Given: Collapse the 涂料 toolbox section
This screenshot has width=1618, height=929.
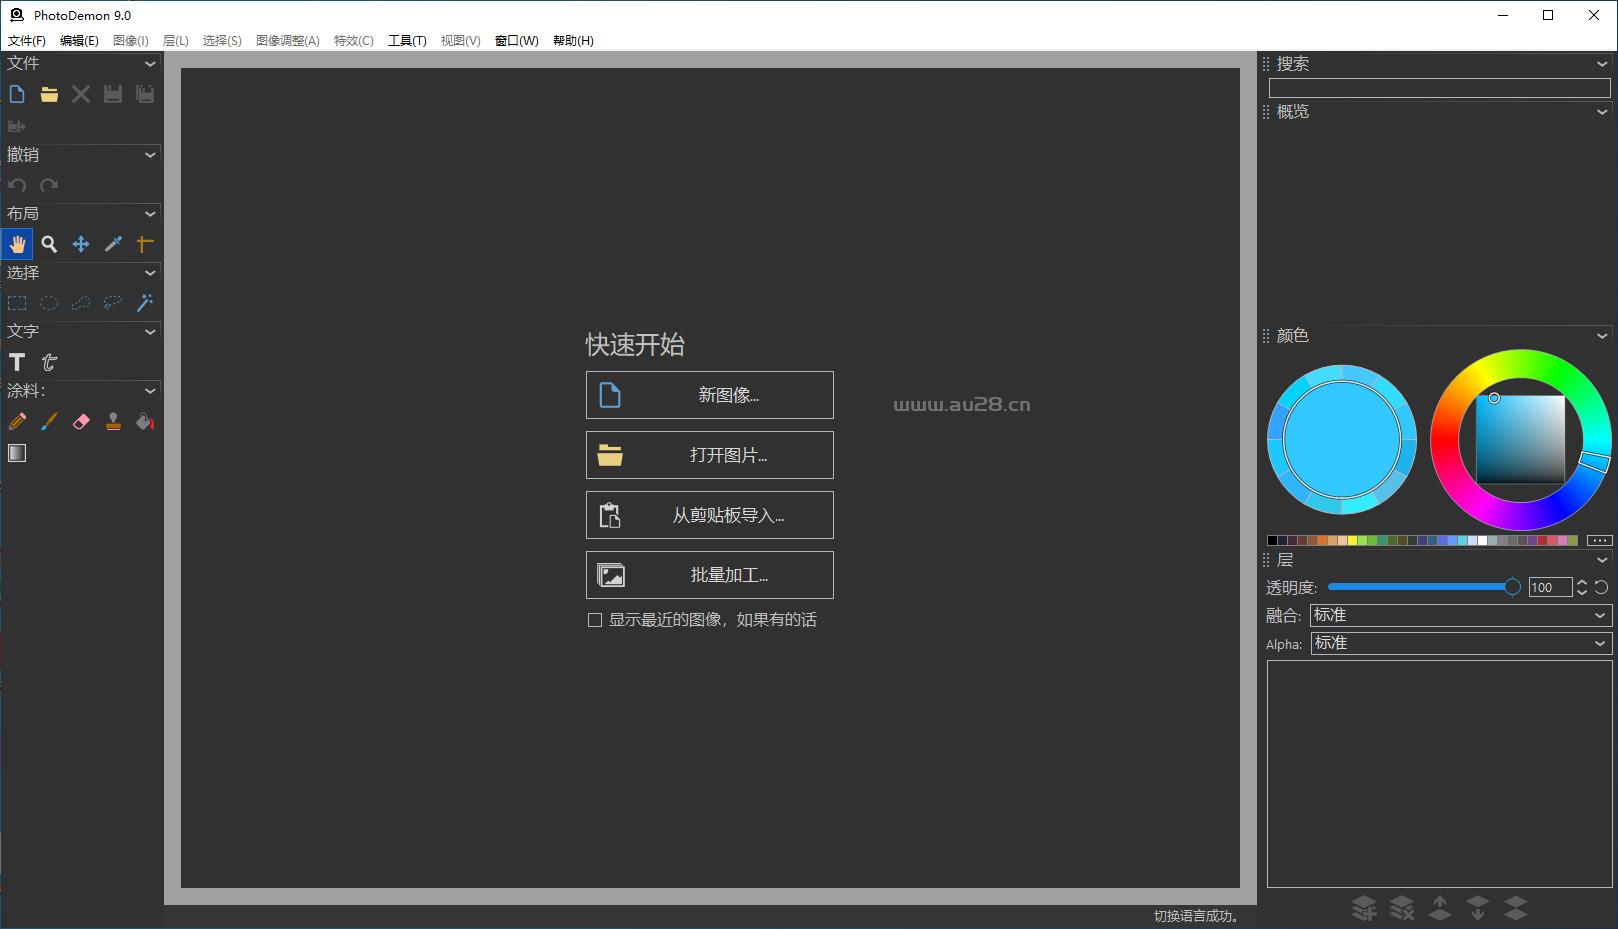Looking at the screenshot, I should click(150, 391).
